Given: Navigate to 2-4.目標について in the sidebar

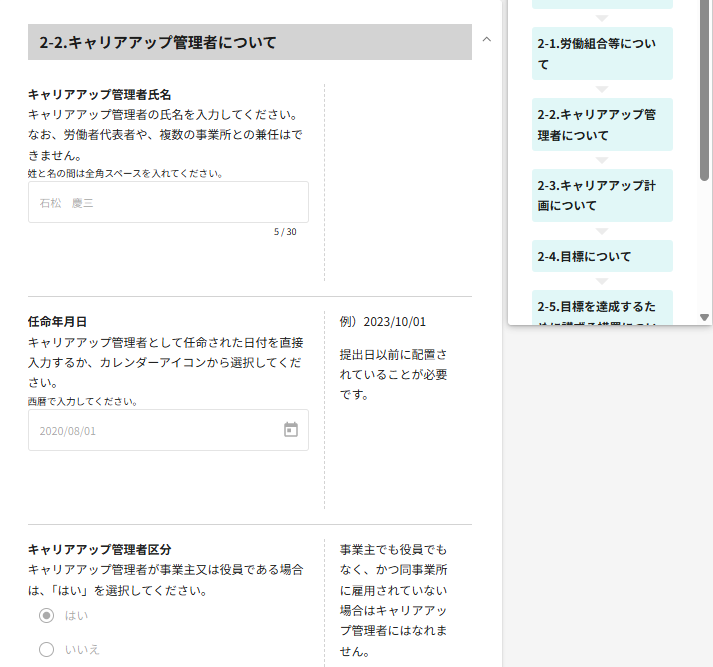Looking at the screenshot, I should click(602, 256).
